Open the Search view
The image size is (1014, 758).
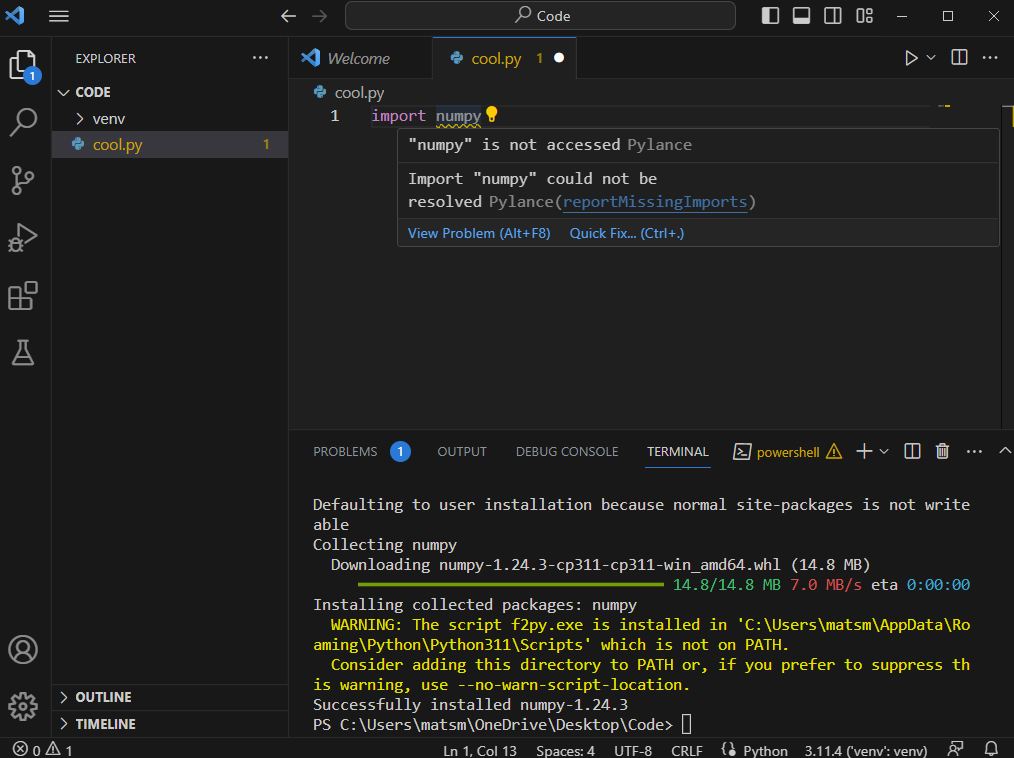23,122
